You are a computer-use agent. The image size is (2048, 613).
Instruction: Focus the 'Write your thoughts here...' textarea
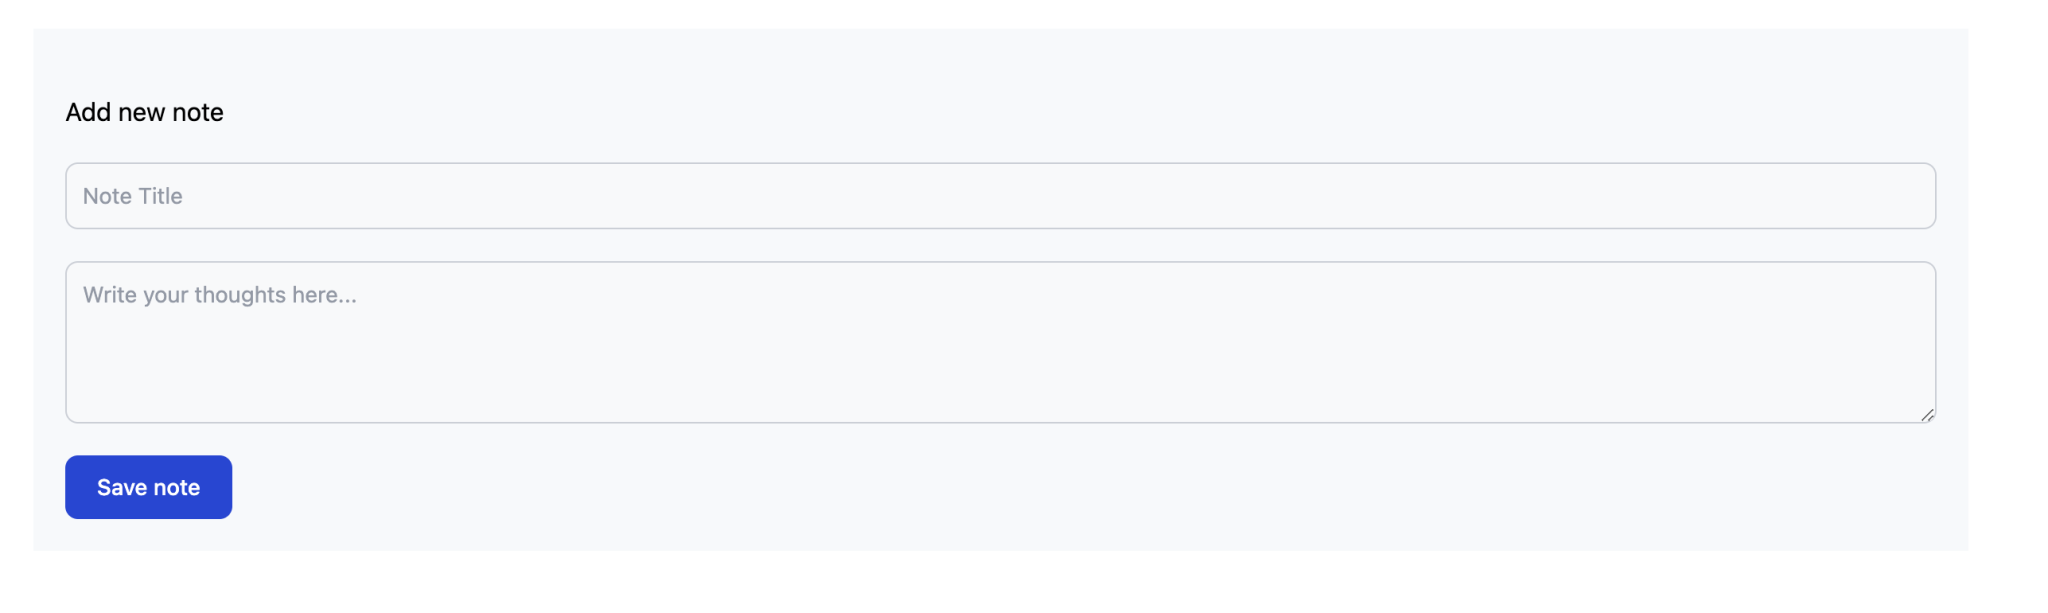click(x=1000, y=342)
